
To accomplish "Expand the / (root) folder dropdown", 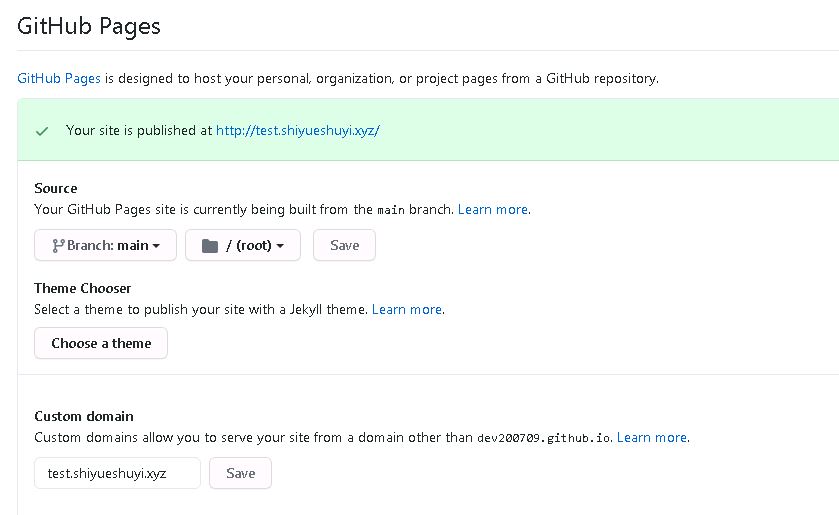I will pos(243,245).
